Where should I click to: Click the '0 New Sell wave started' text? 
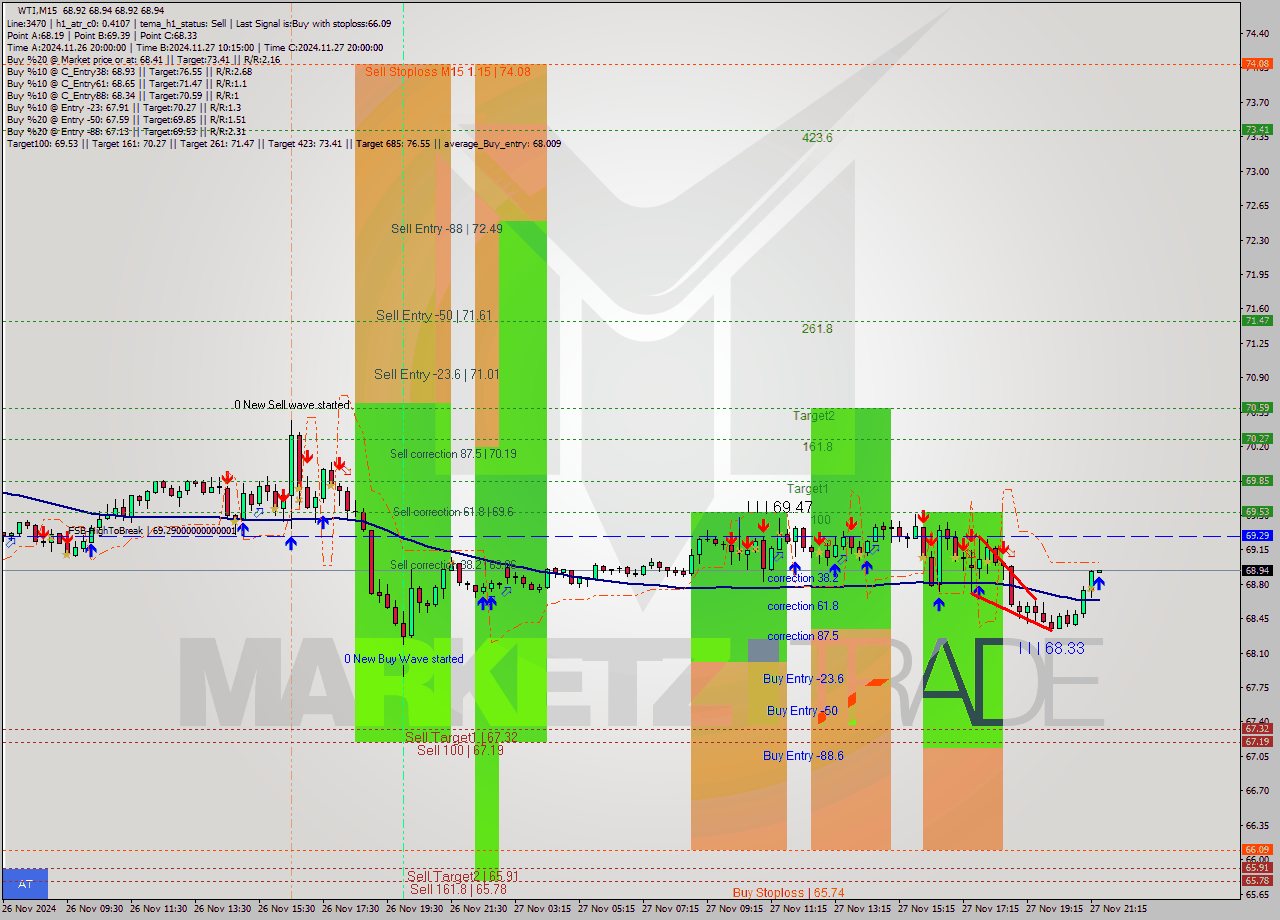[292, 405]
